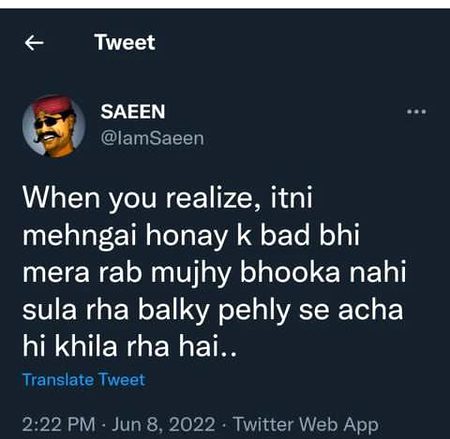
Task: Open SAEEN's cartoon profile avatar
Action: [x=54, y=126]
